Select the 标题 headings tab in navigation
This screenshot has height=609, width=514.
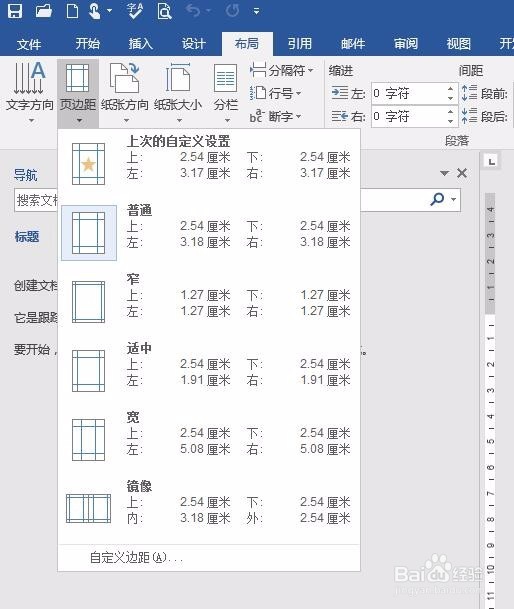(x=27, y=236)
